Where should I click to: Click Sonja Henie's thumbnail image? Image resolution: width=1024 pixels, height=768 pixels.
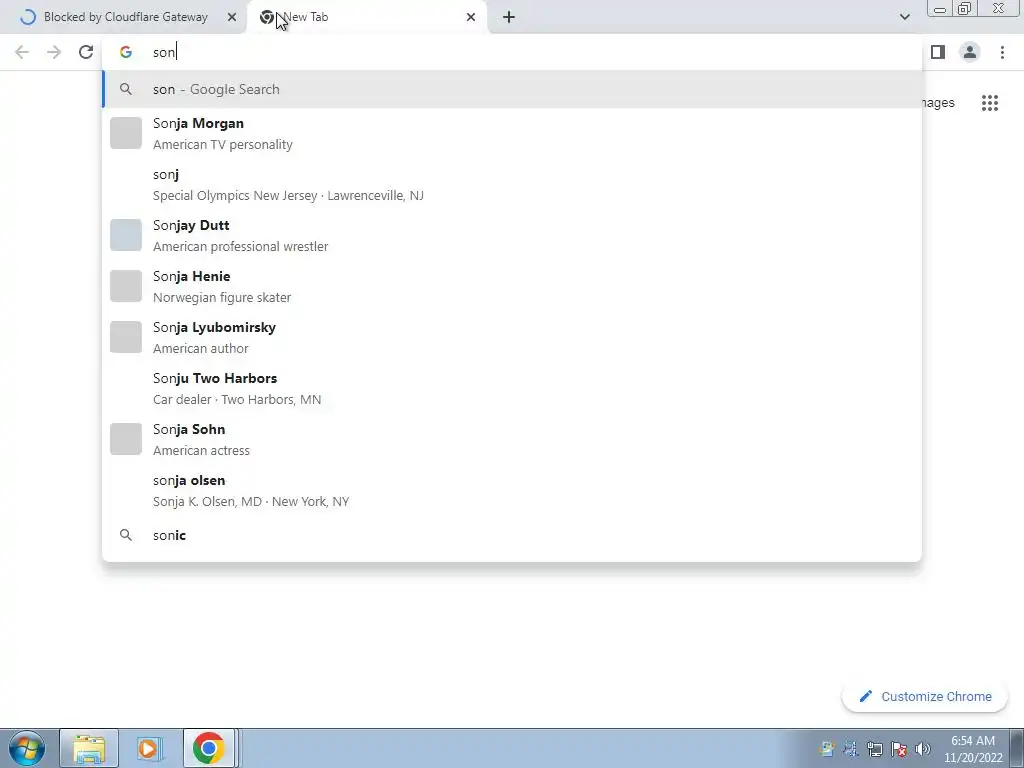126,286
